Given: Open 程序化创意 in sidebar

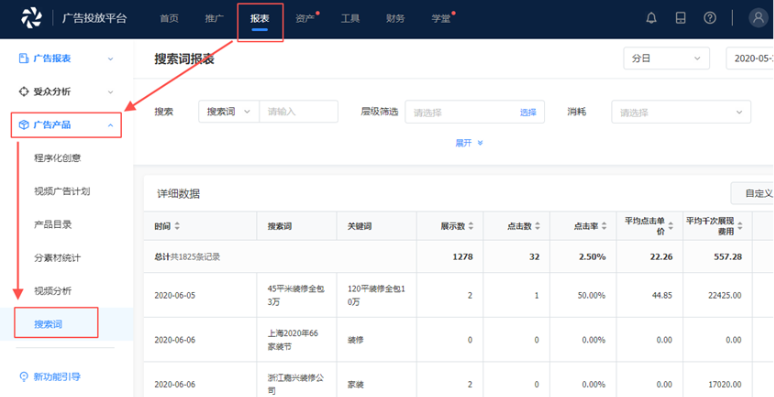Looking at the screenshot, I should pyautogui.click(x=57, y=158).
